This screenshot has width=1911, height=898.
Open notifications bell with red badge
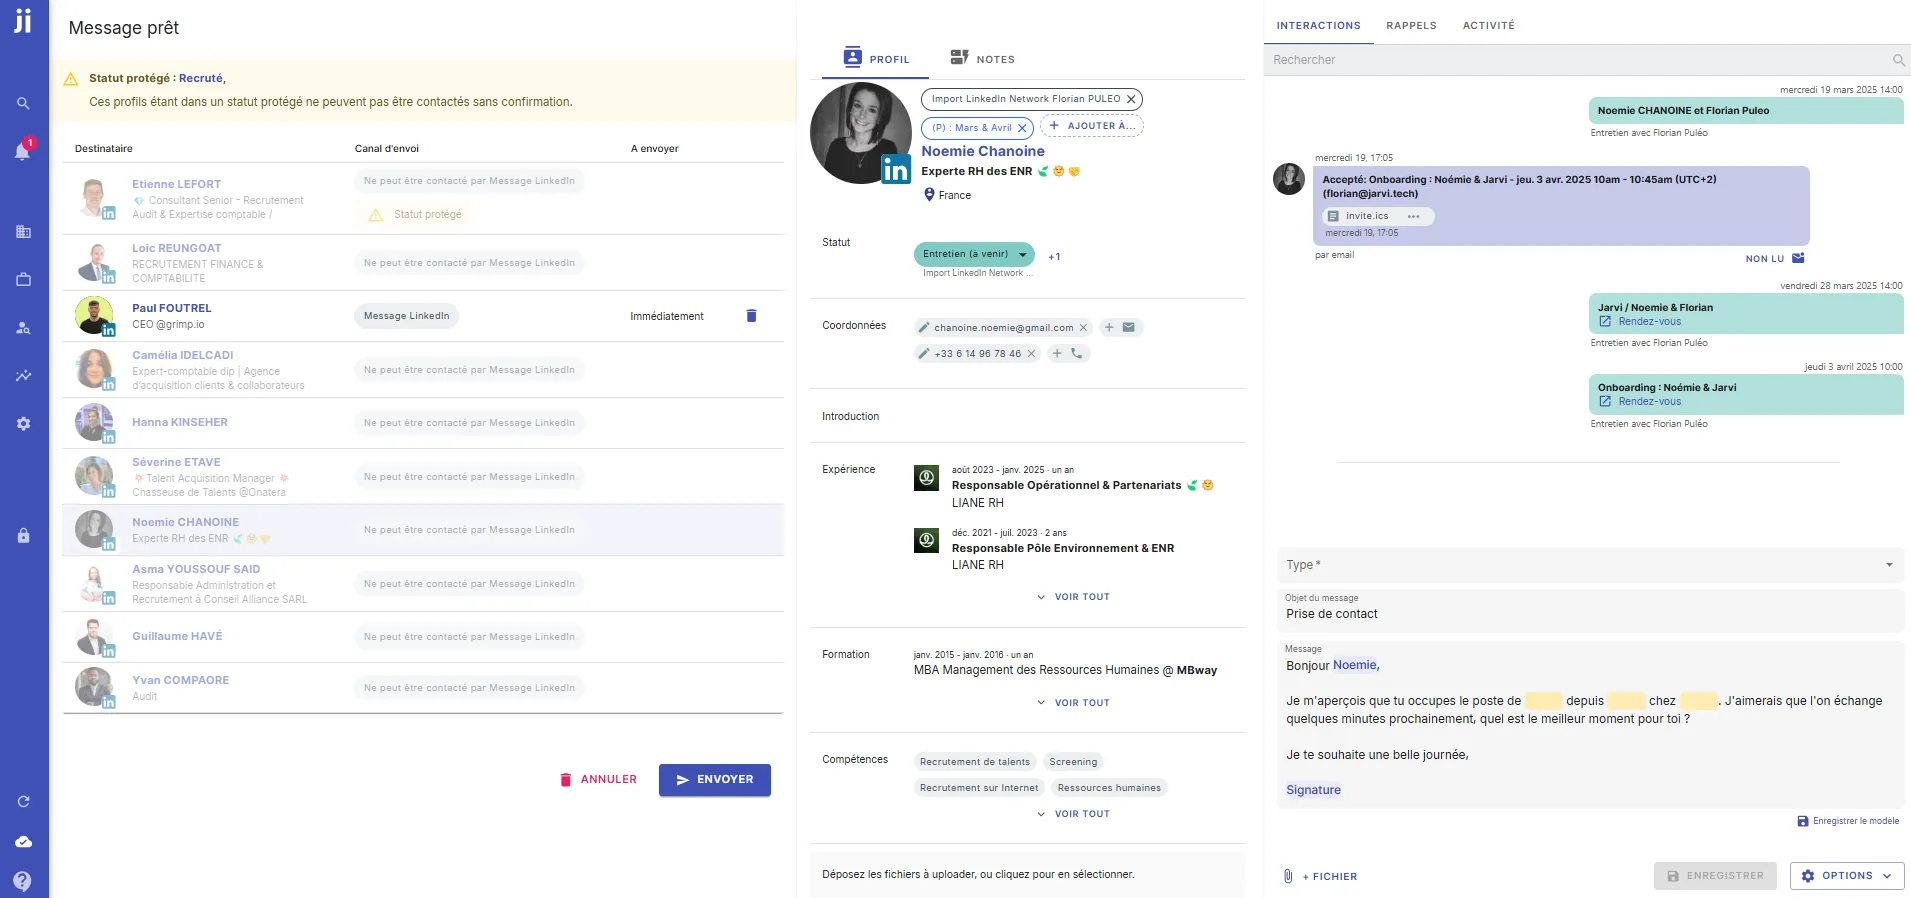click(x=23, y=151)
